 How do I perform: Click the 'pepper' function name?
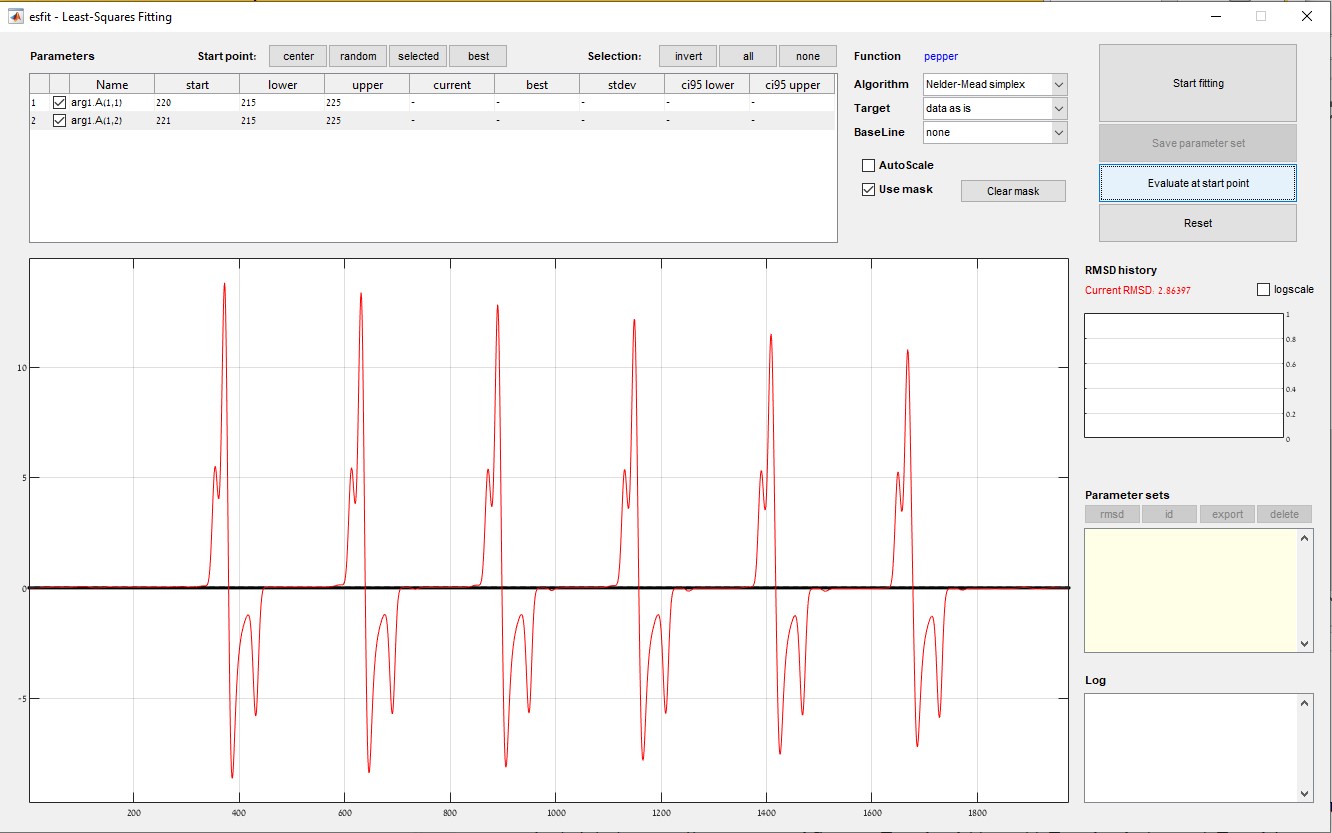(x=940, y=56)
